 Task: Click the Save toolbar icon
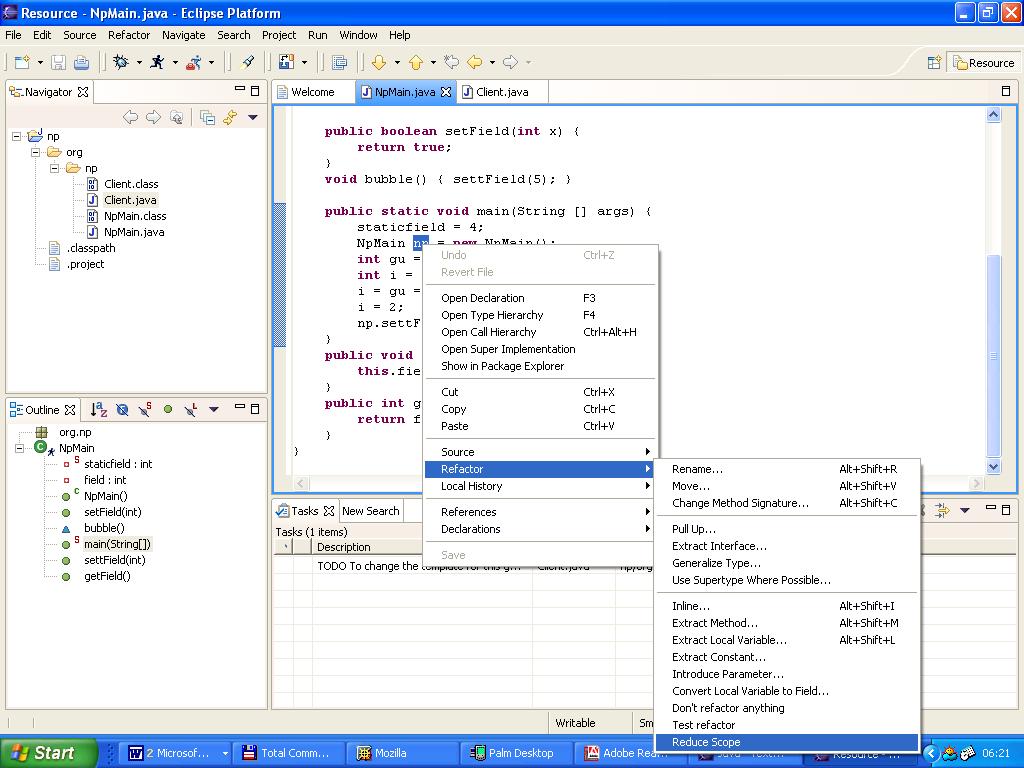[x=59, y=62]
